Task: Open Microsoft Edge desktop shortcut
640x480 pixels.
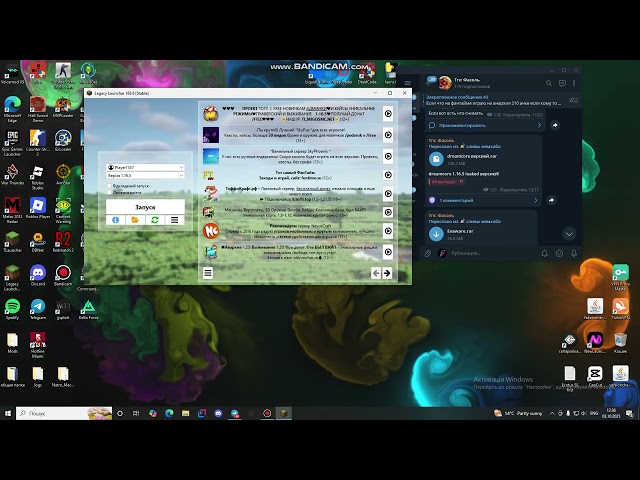Action: pyautogui.click(x=12, y=109)
